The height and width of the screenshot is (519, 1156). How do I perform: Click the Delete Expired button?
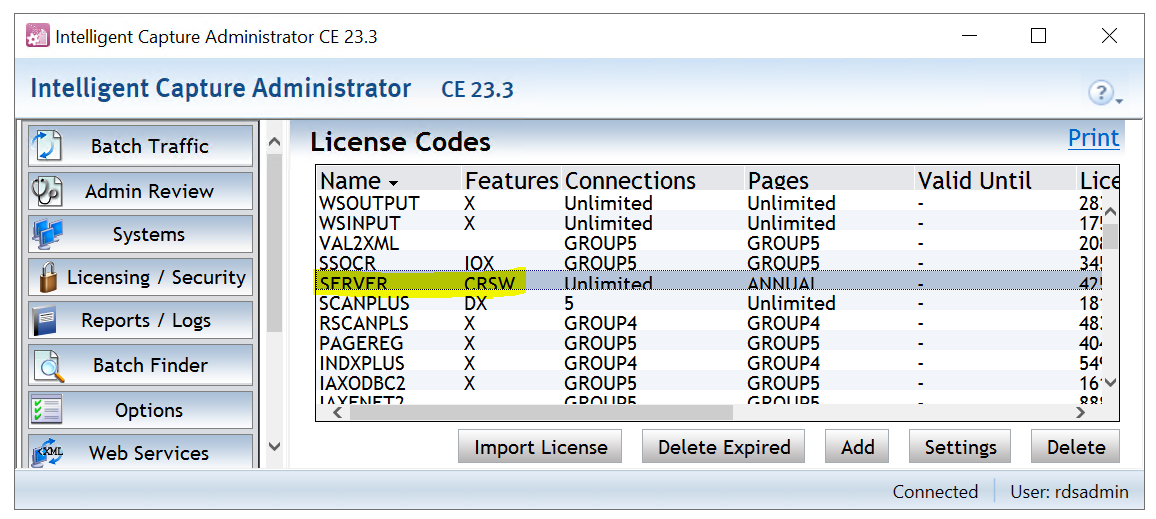tap(723, 447)
